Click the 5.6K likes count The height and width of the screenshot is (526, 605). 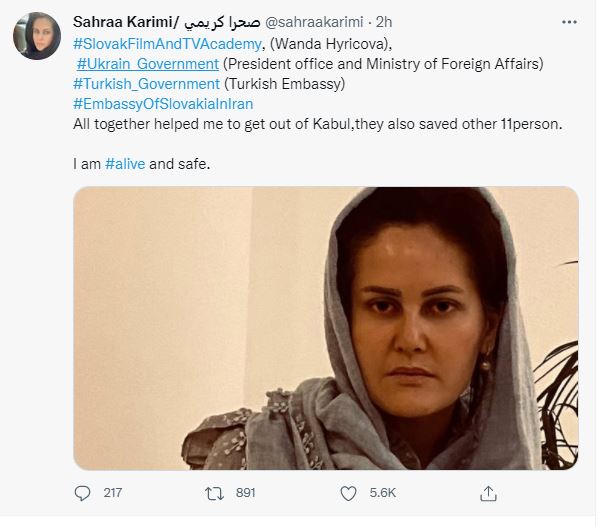click(x=382, y=493)
